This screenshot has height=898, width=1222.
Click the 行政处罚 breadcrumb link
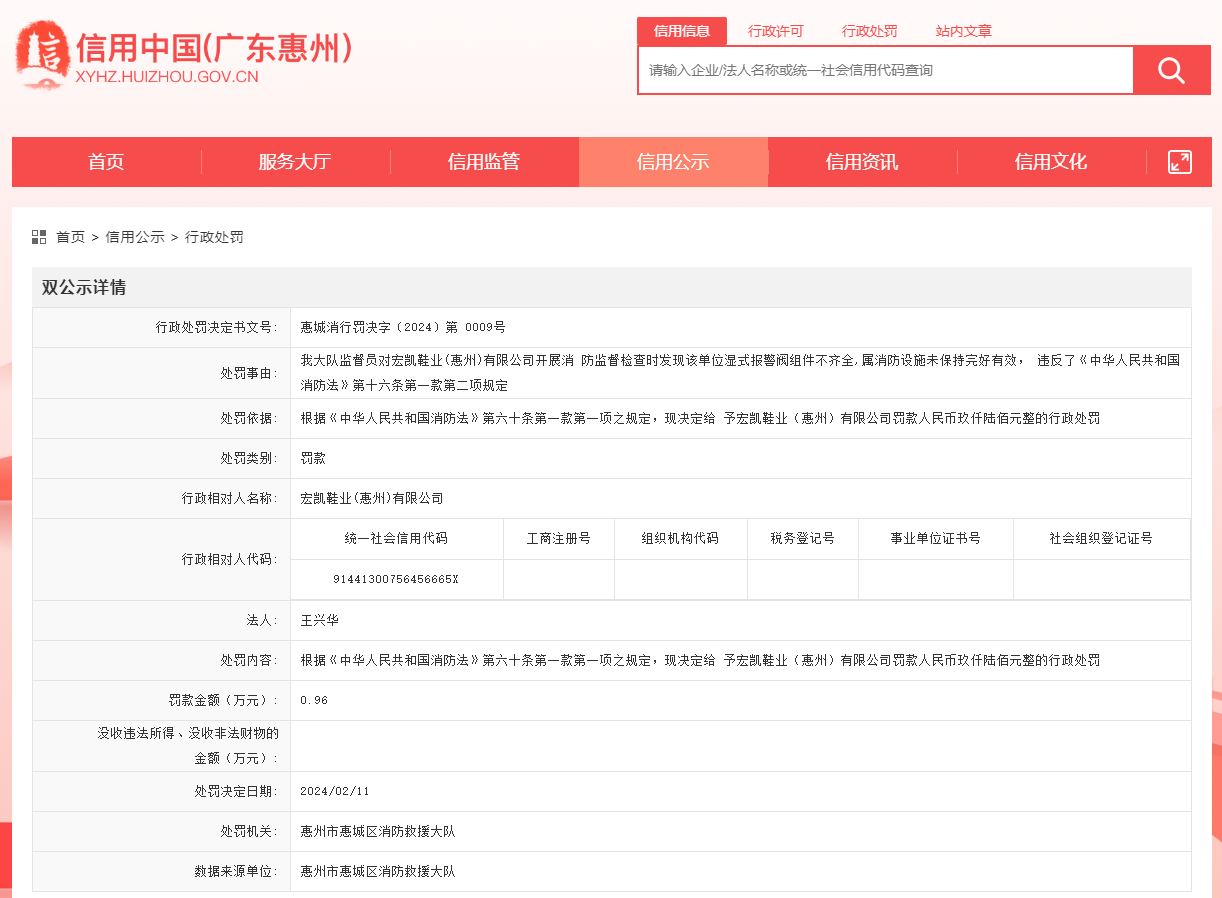(x=214, y=237)
